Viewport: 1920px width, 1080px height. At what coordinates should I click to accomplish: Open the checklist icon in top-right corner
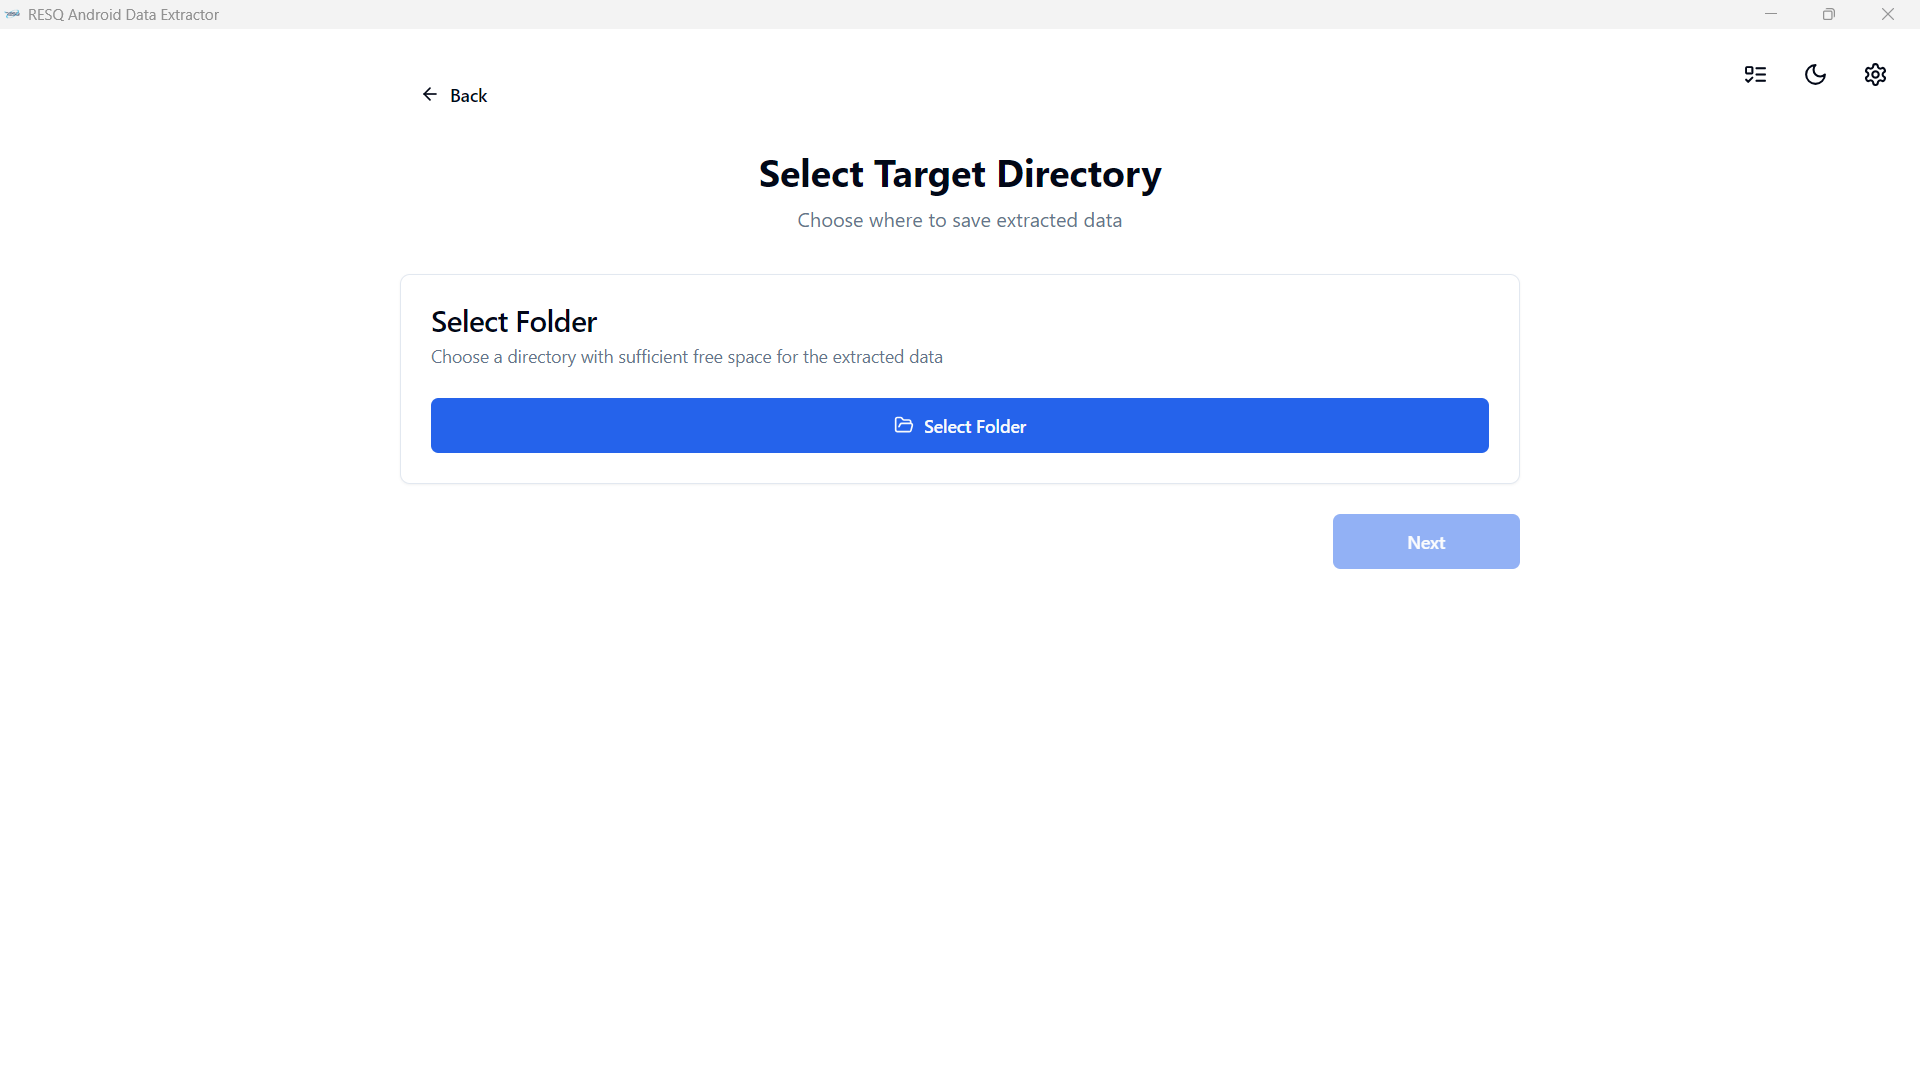coord(1755,75)
